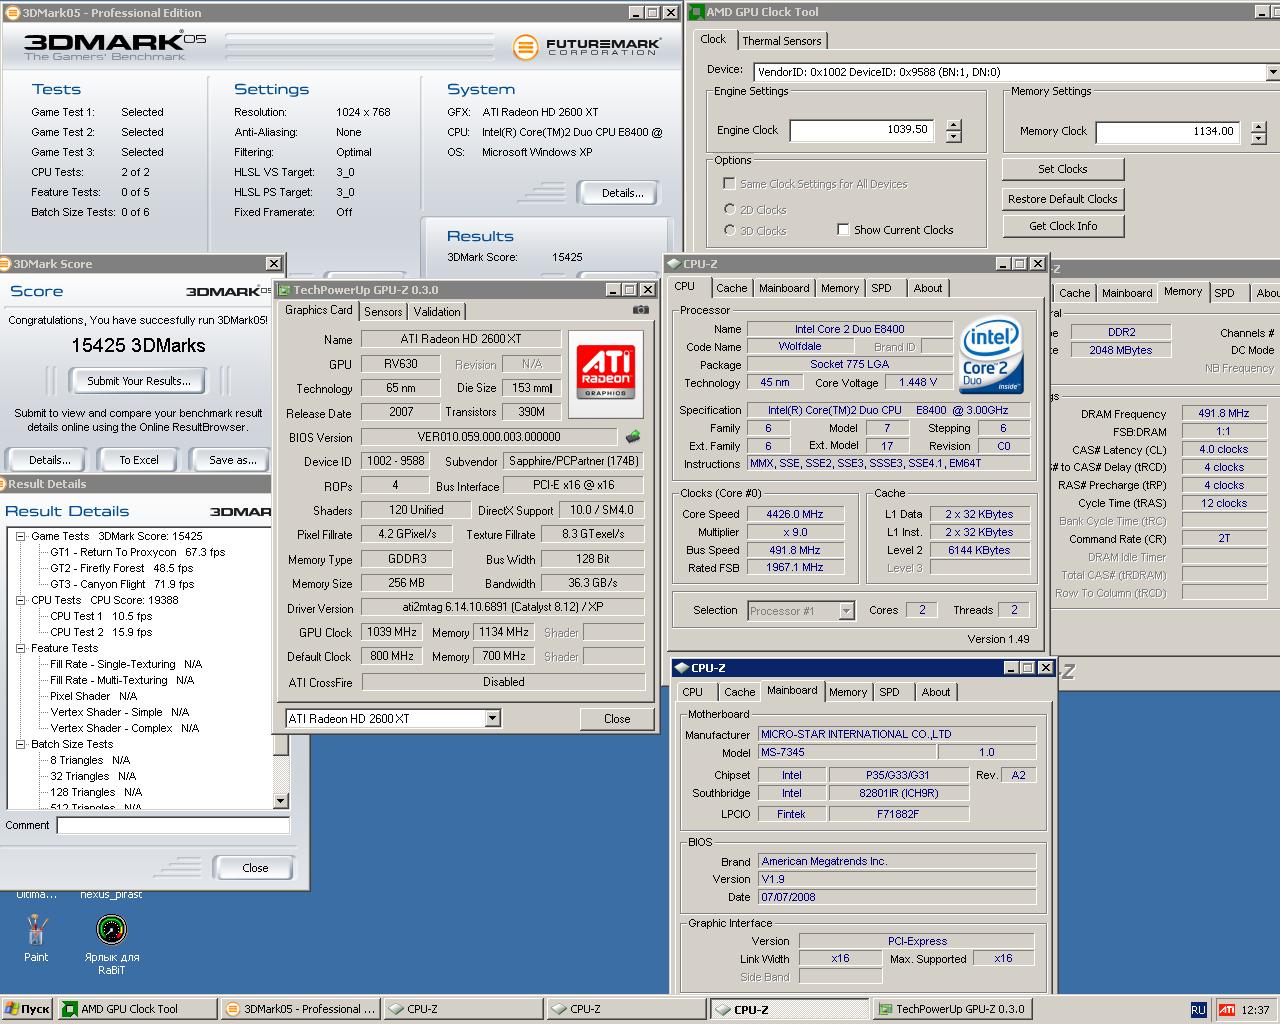This screenshot has width=1280, height=1024.
Task: Click the ATI tray icon in system tray
Action: (x=1226, y=1010)
